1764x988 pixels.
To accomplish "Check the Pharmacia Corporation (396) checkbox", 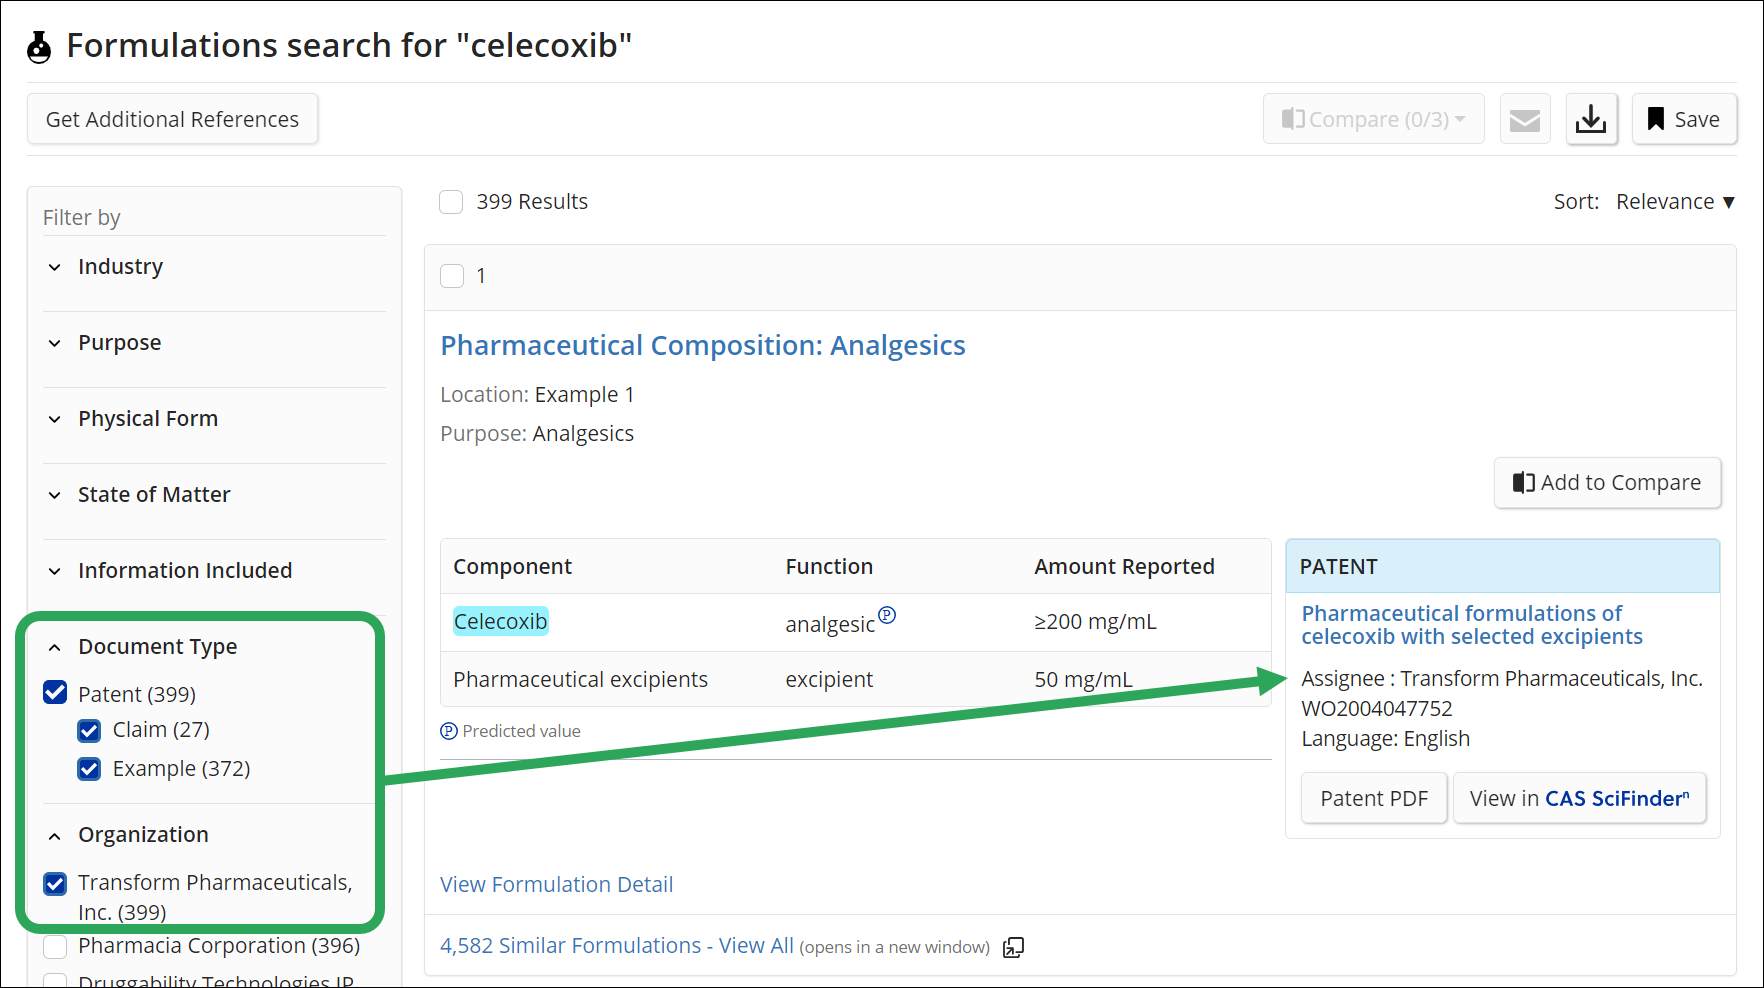I will click(x=55, y=946).
